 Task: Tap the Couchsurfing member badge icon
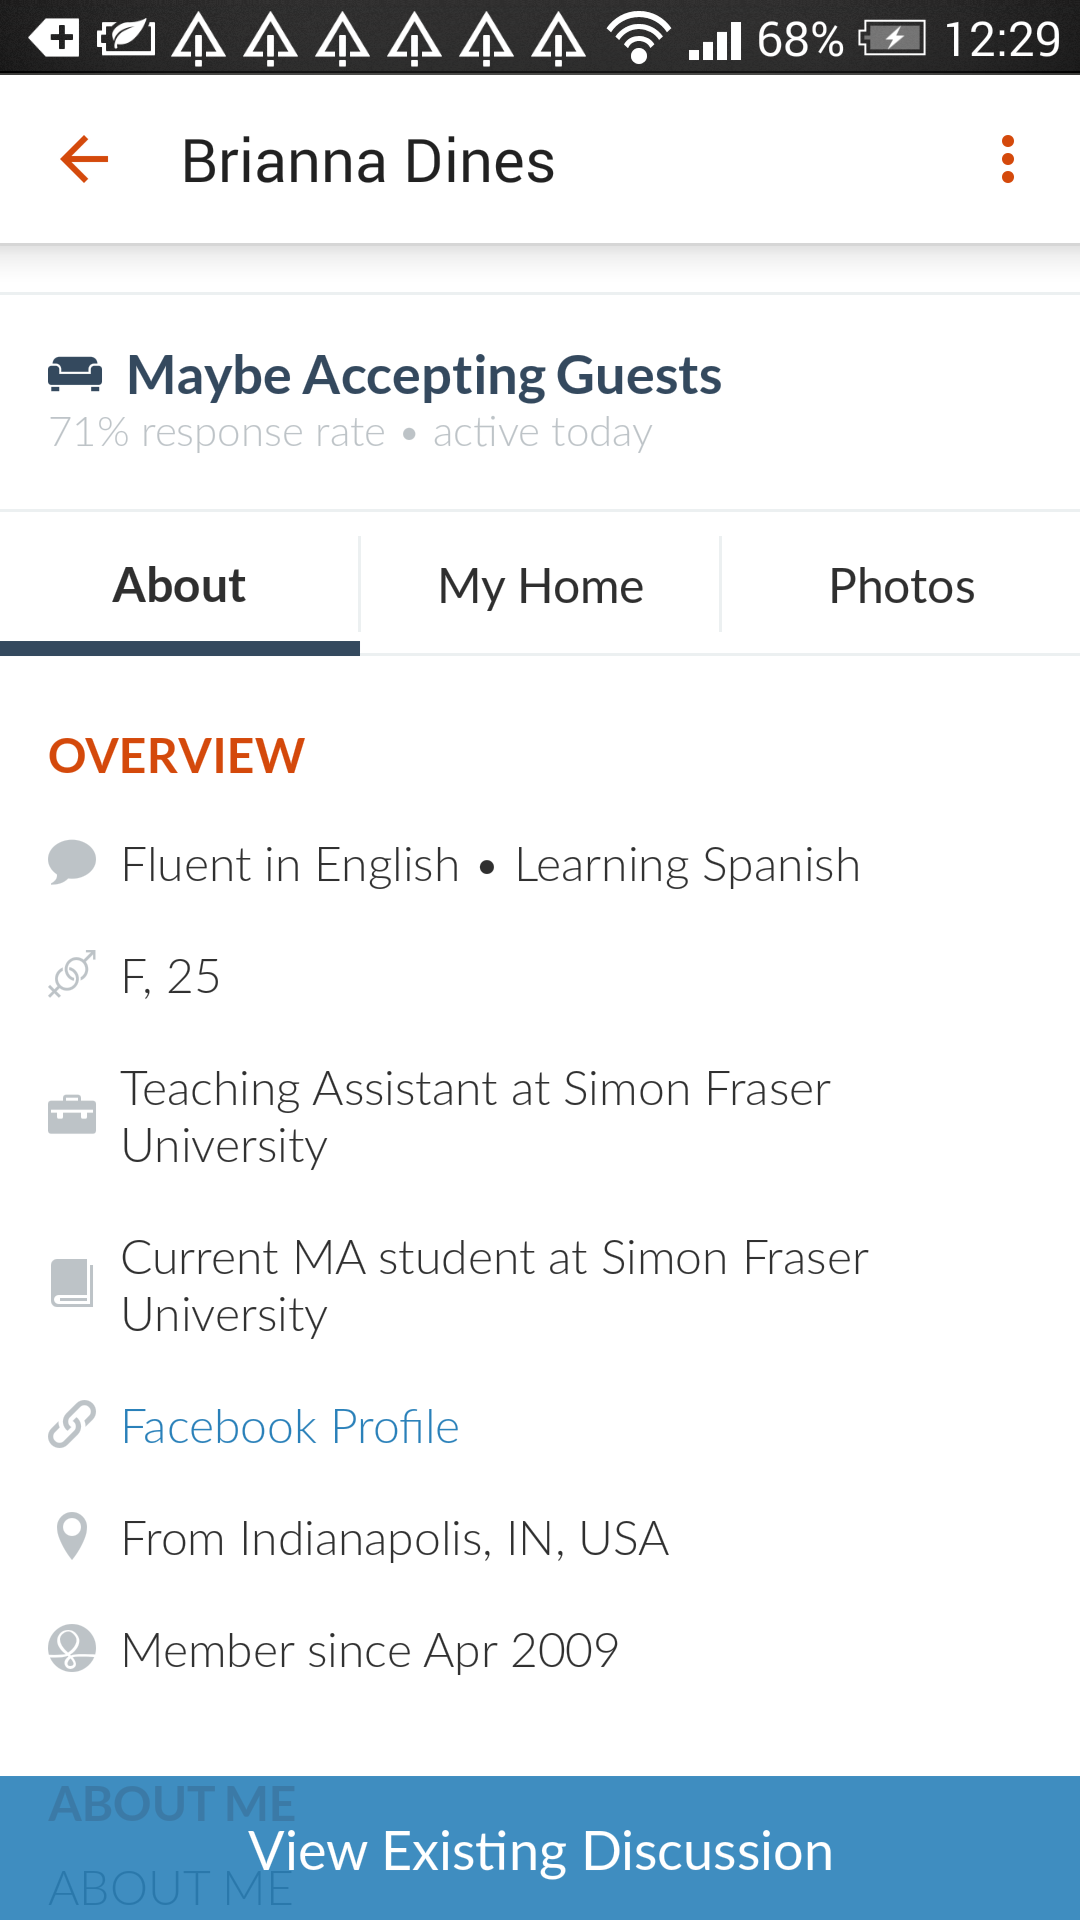point(72,1648)
